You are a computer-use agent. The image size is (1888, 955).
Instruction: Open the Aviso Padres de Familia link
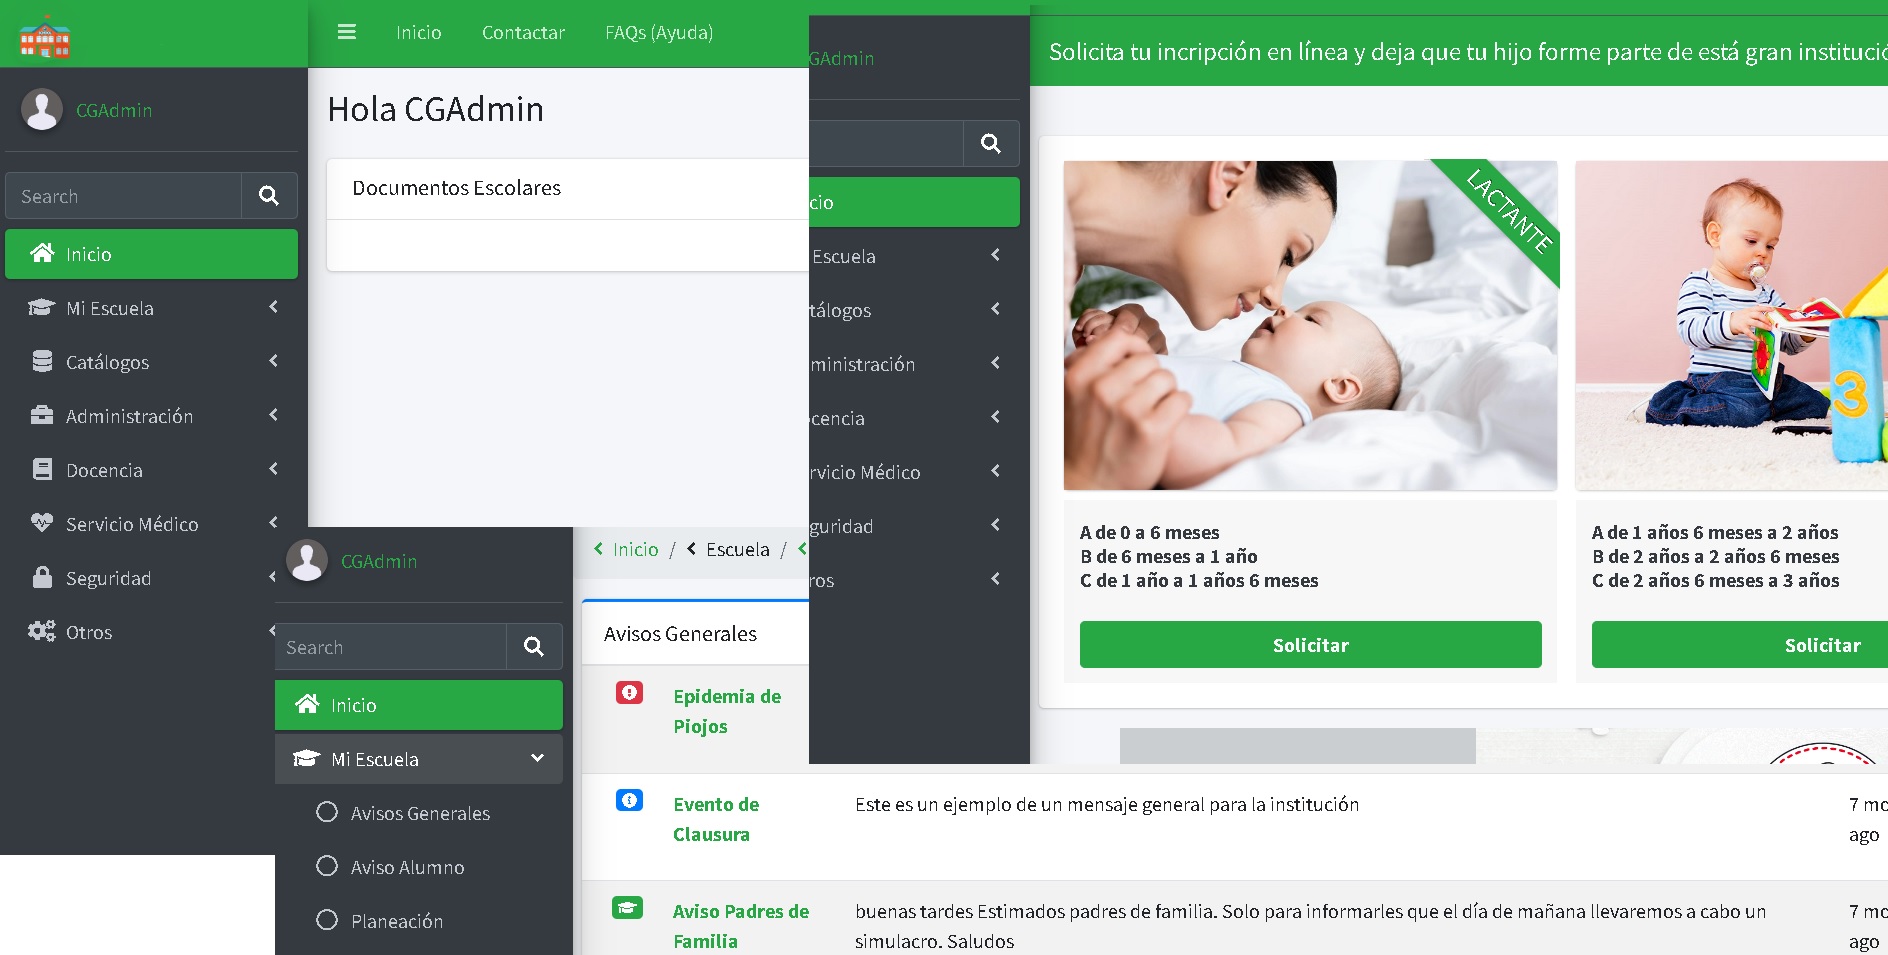click(740, 926)
